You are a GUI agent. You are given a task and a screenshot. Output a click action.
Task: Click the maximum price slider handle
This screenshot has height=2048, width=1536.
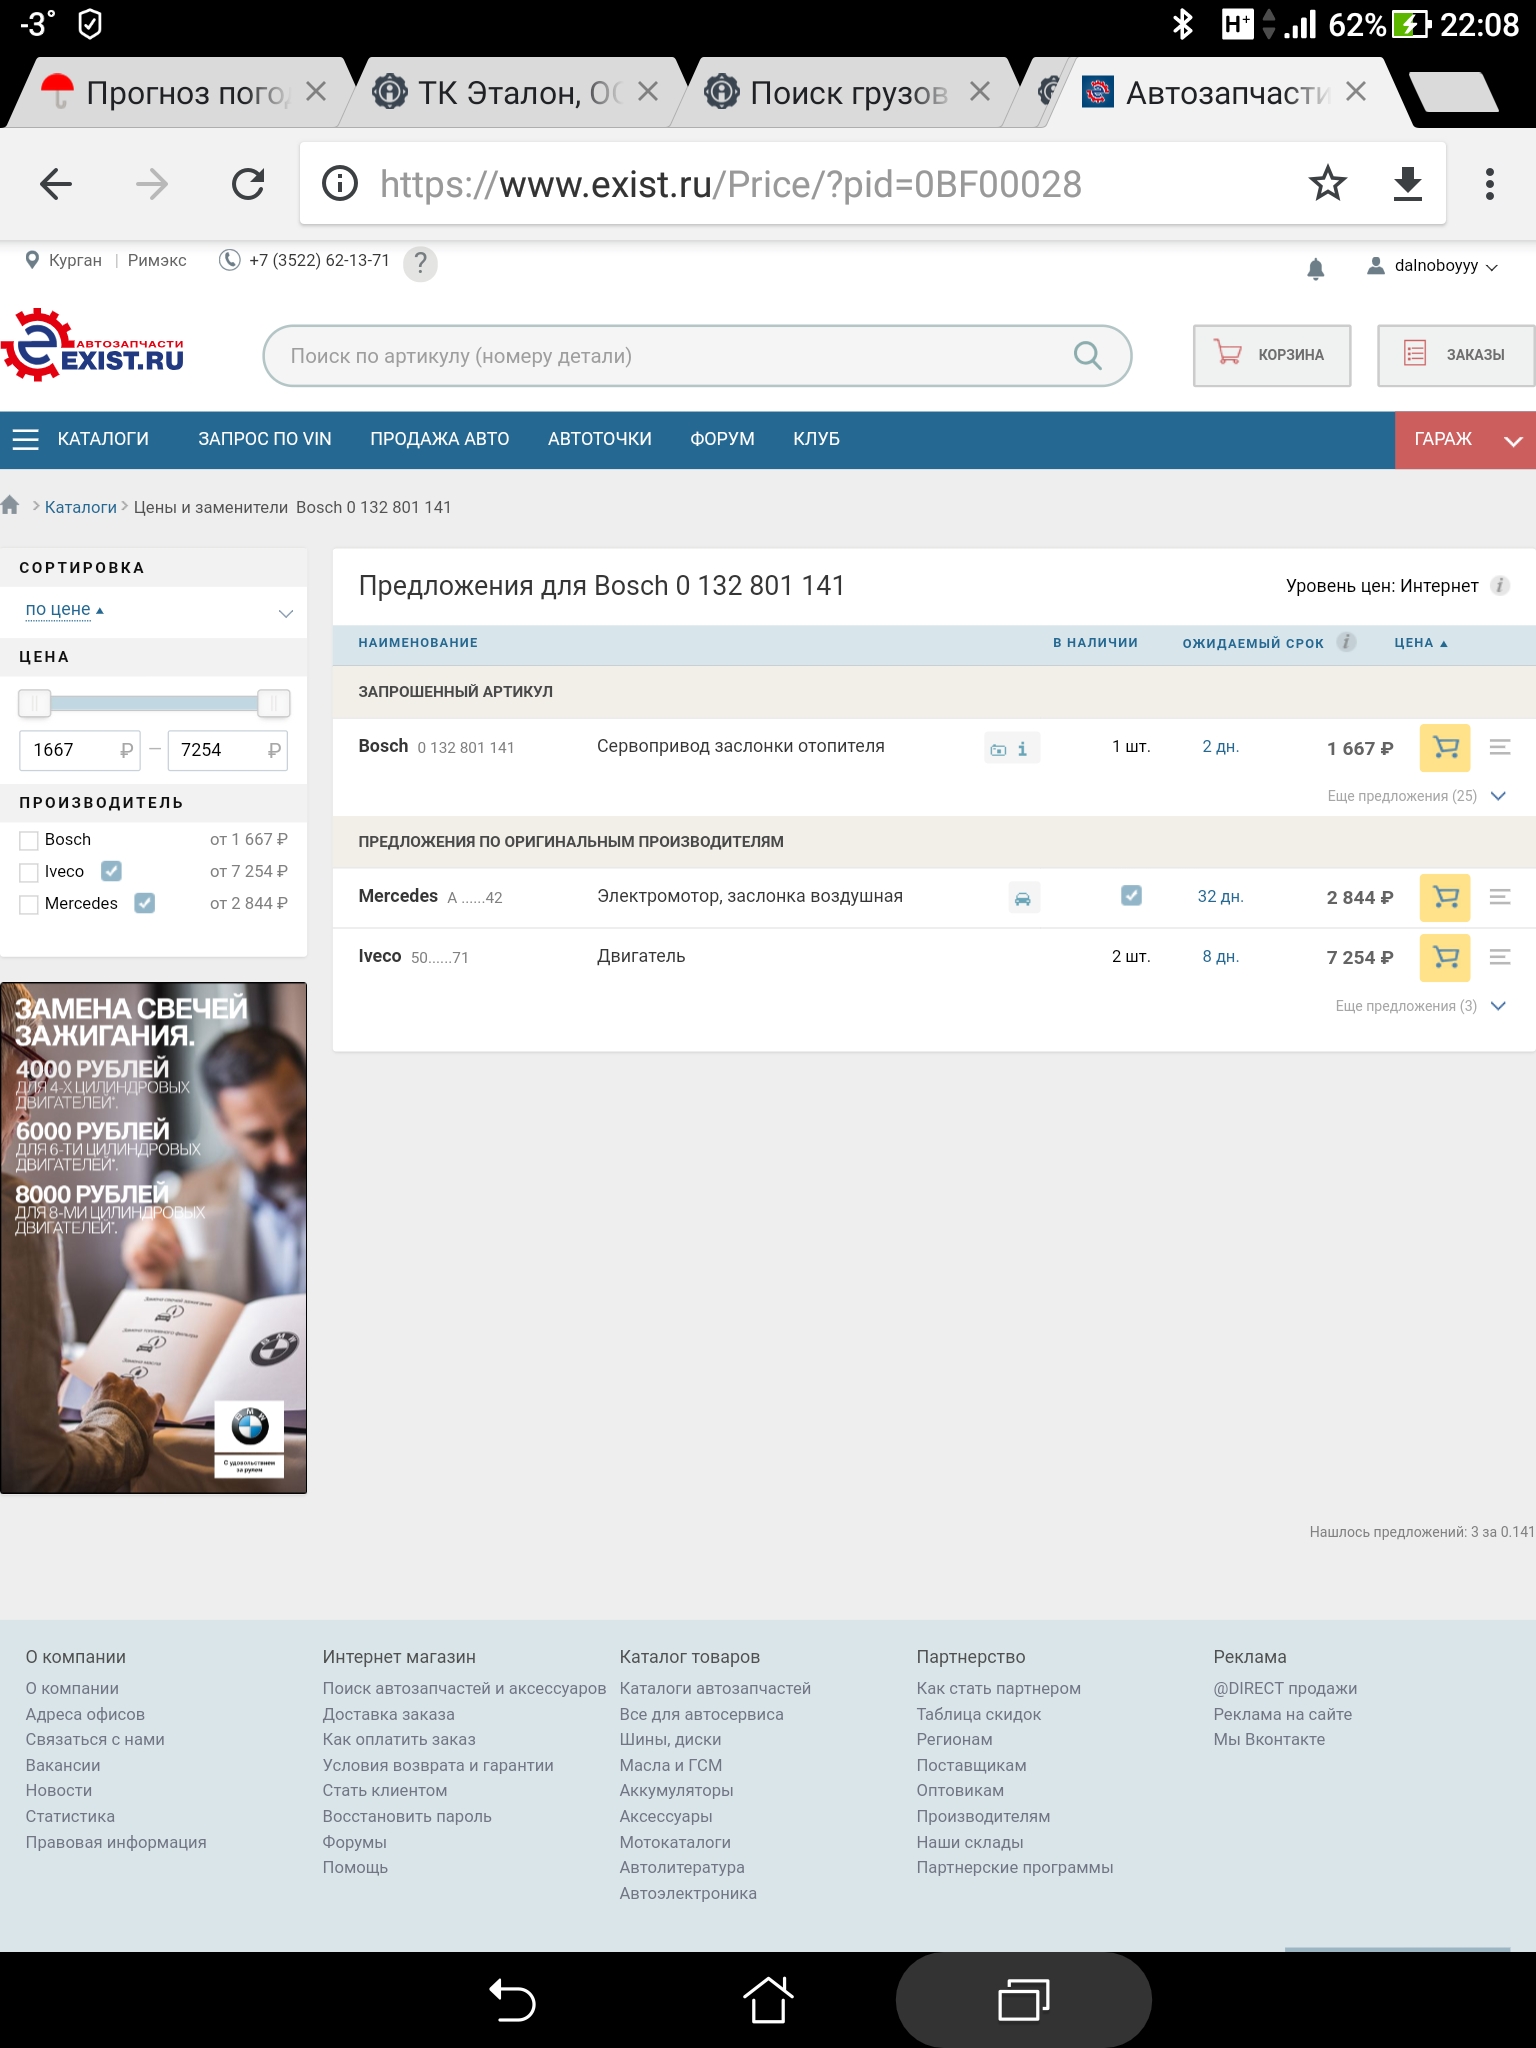tap(274, 703)
